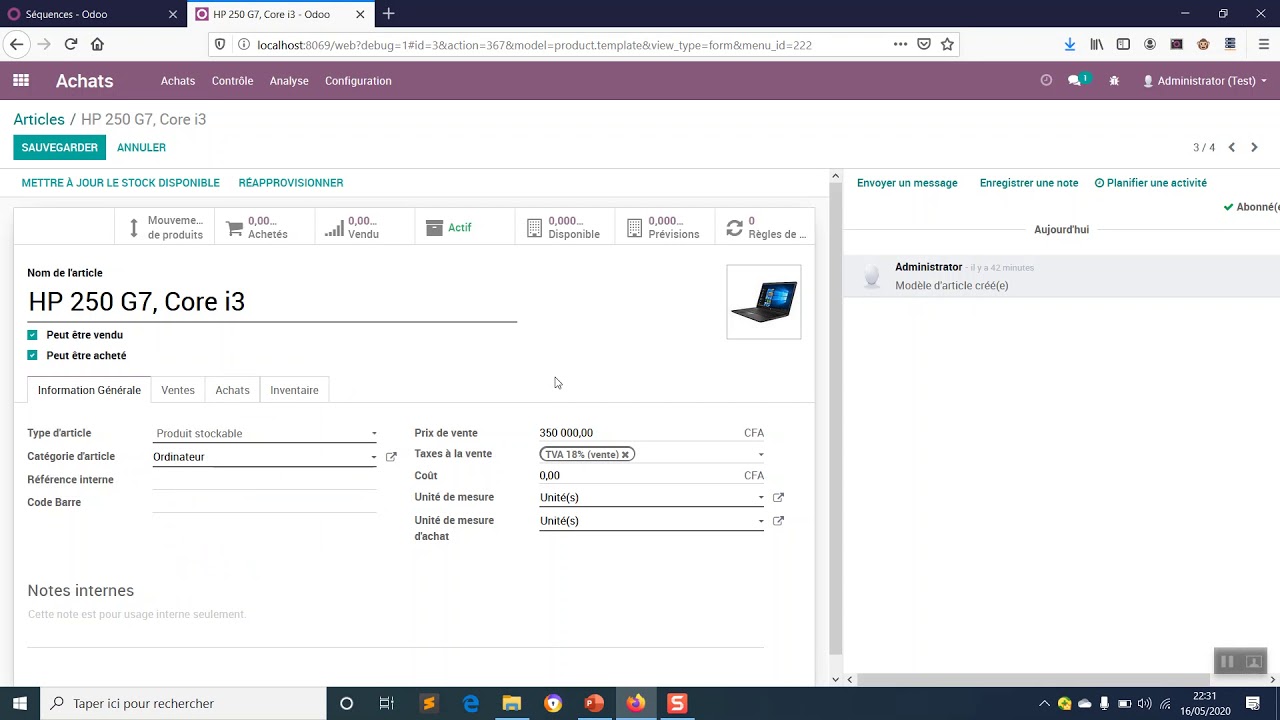The height and width of the screenshot is (720, 1280).
Task: Click Envoyer un message
Action: [x=907, y=183]
